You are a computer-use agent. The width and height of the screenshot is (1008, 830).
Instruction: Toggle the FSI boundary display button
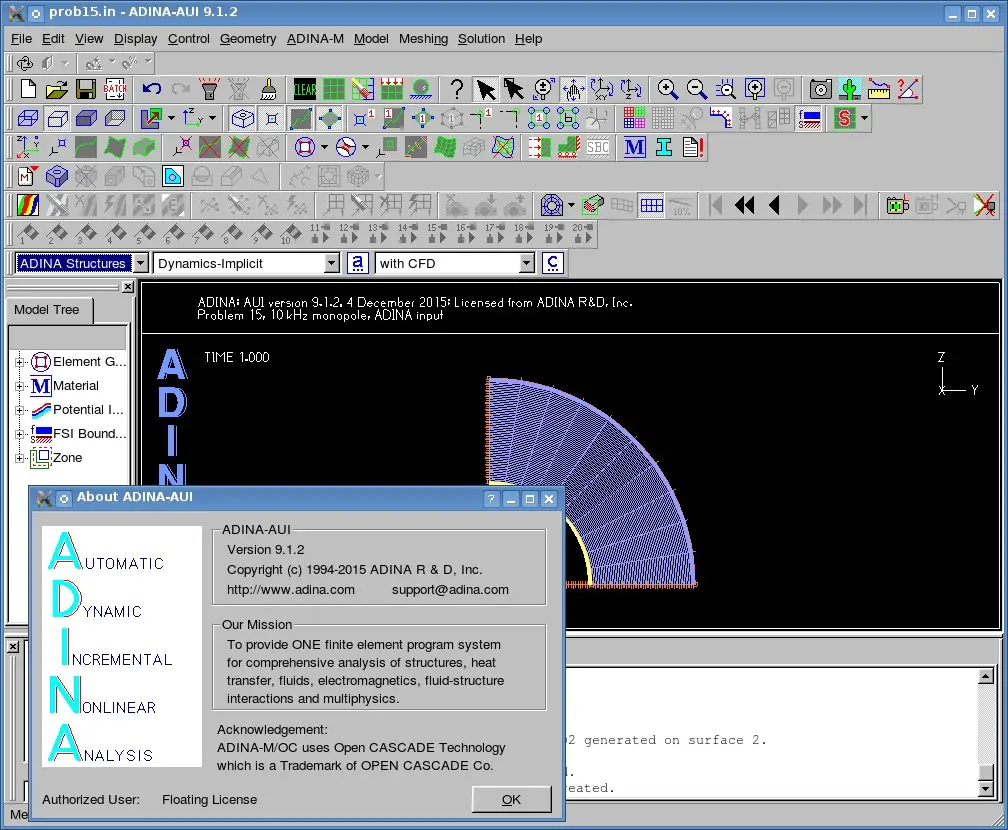pyautogui.click(x=810, y=119)
